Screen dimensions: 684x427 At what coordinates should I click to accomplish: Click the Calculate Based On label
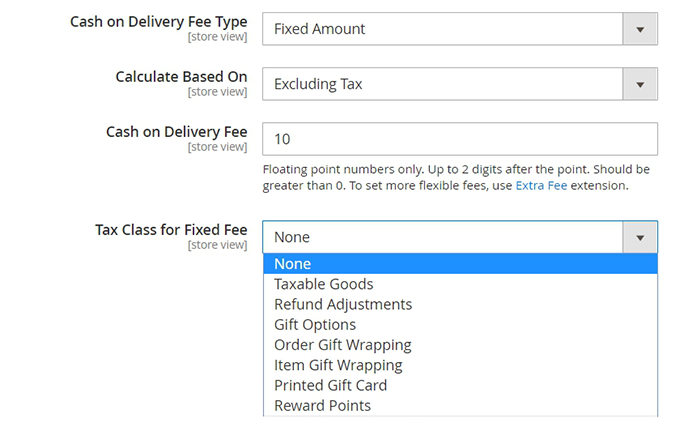pos(181,77)
